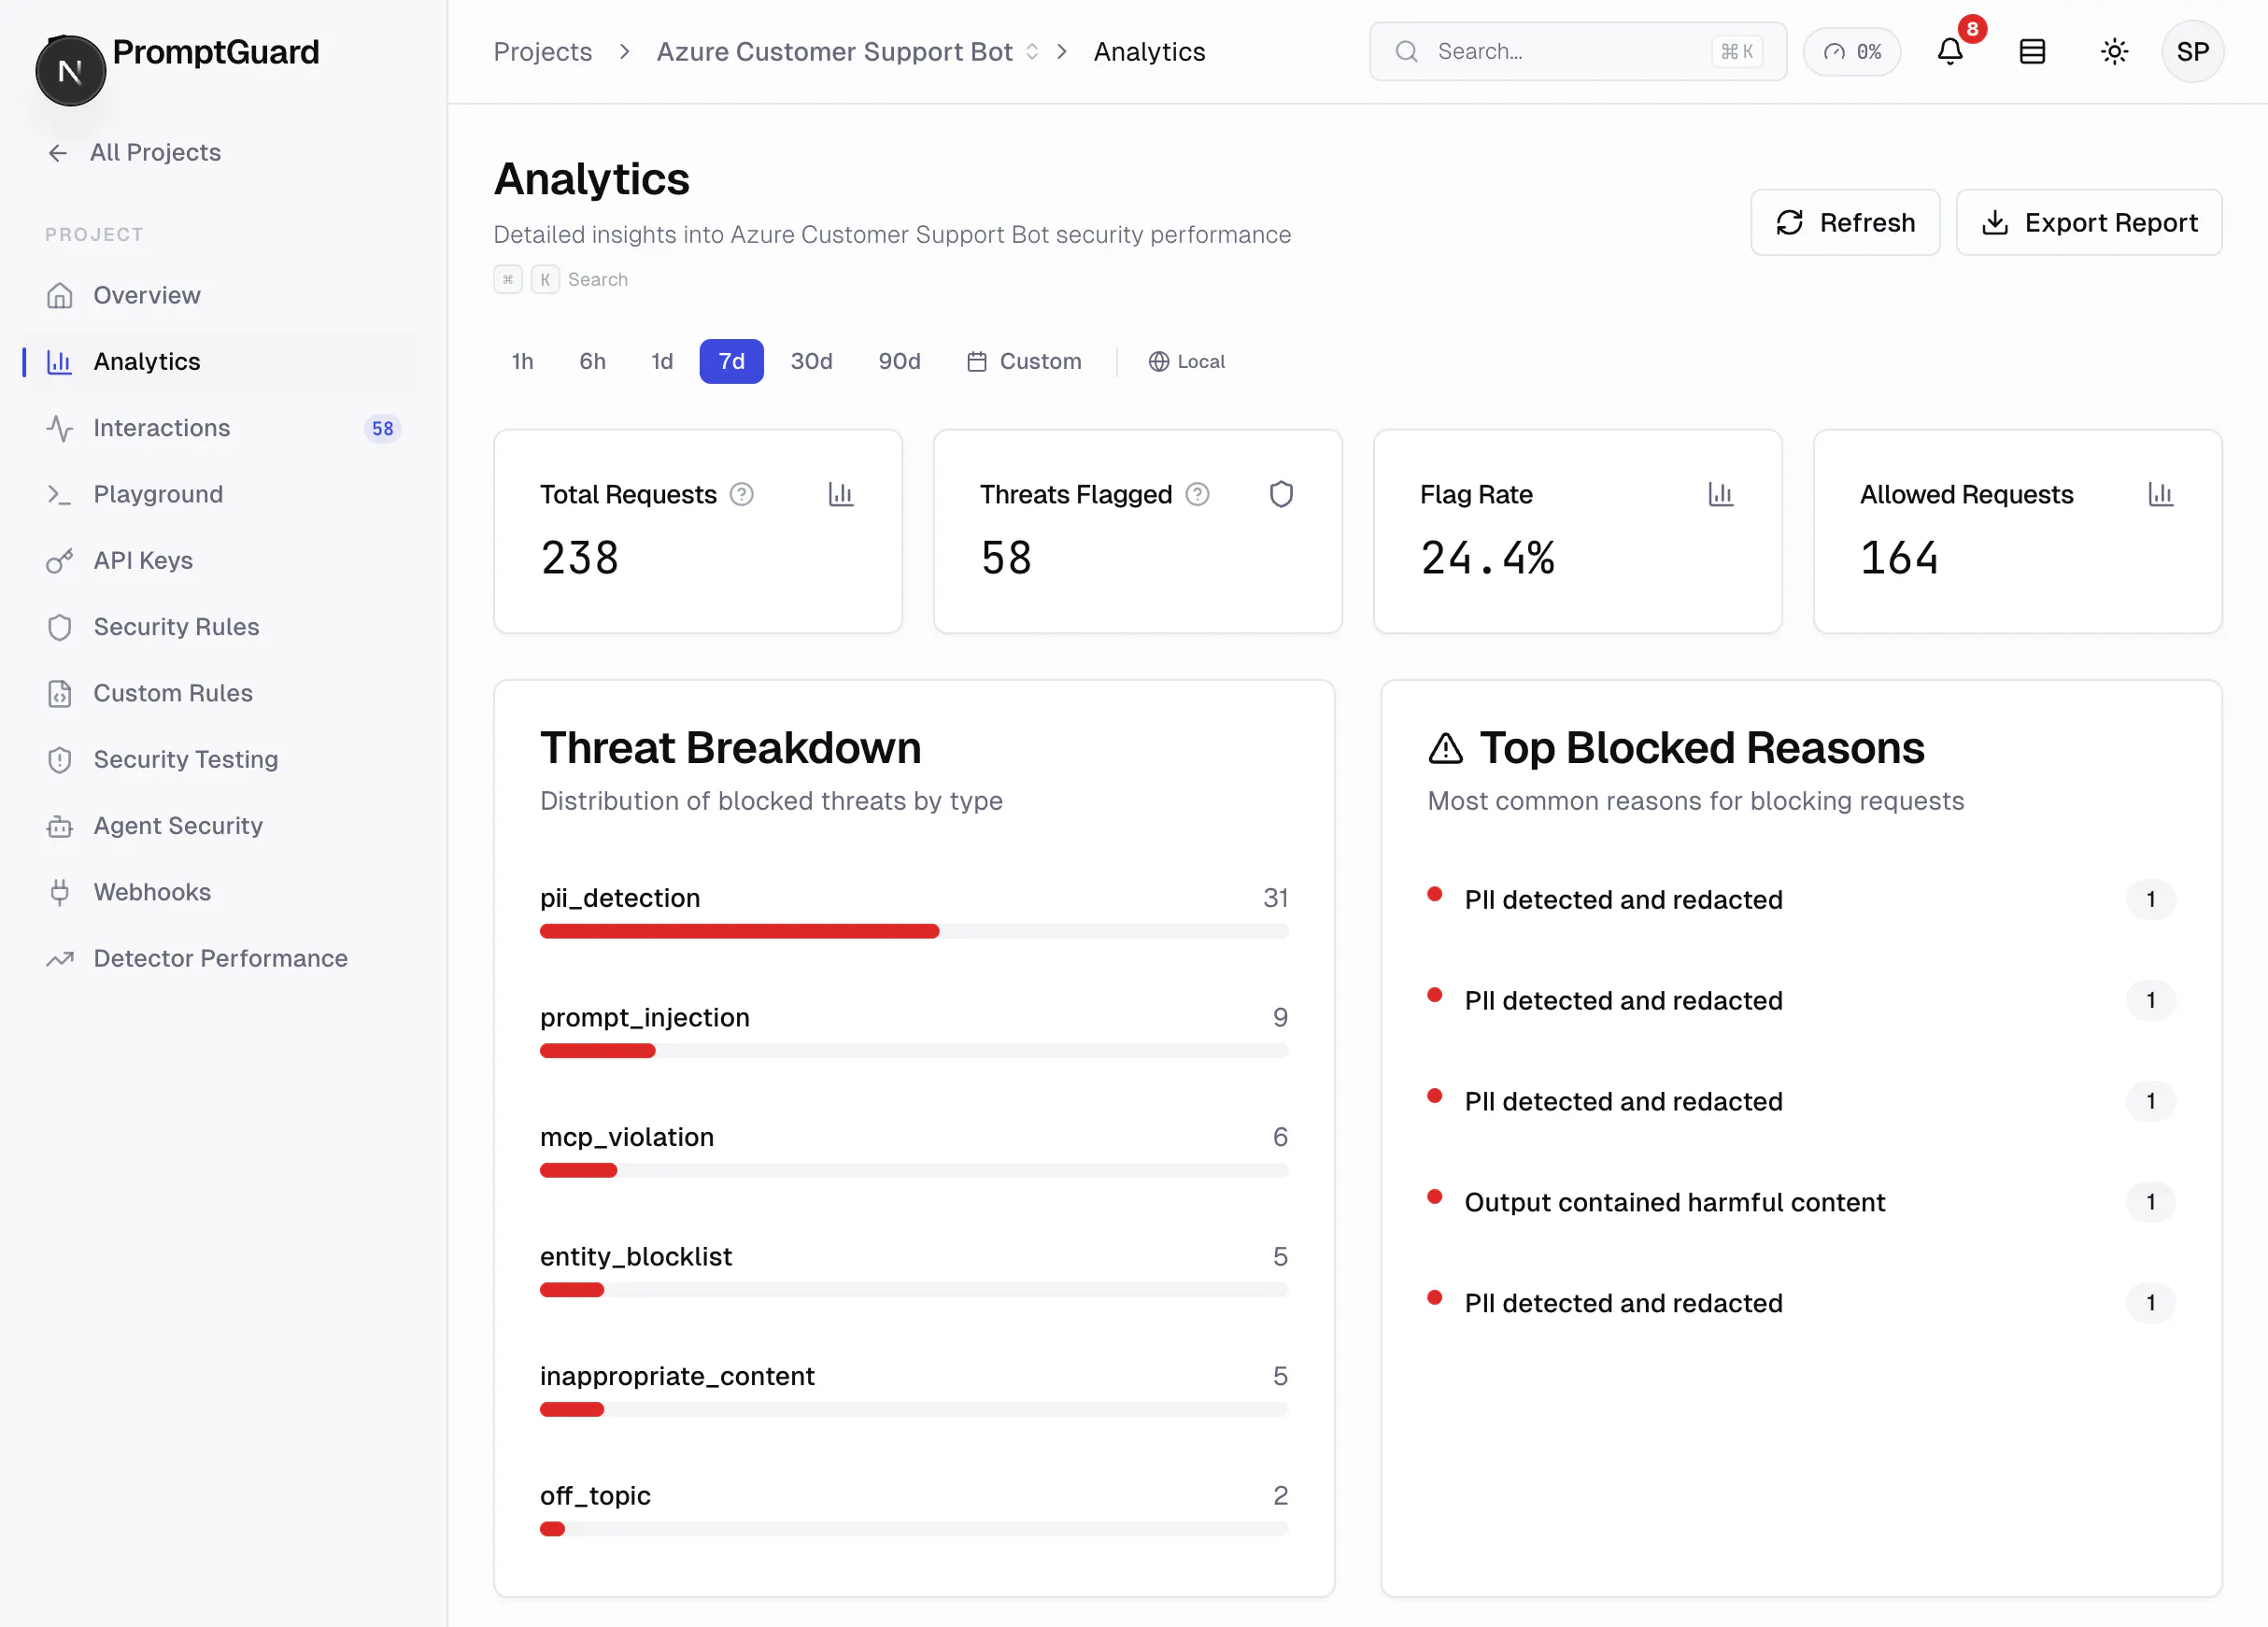Click the Security Rules shield icon

click(x=60, y=627)
